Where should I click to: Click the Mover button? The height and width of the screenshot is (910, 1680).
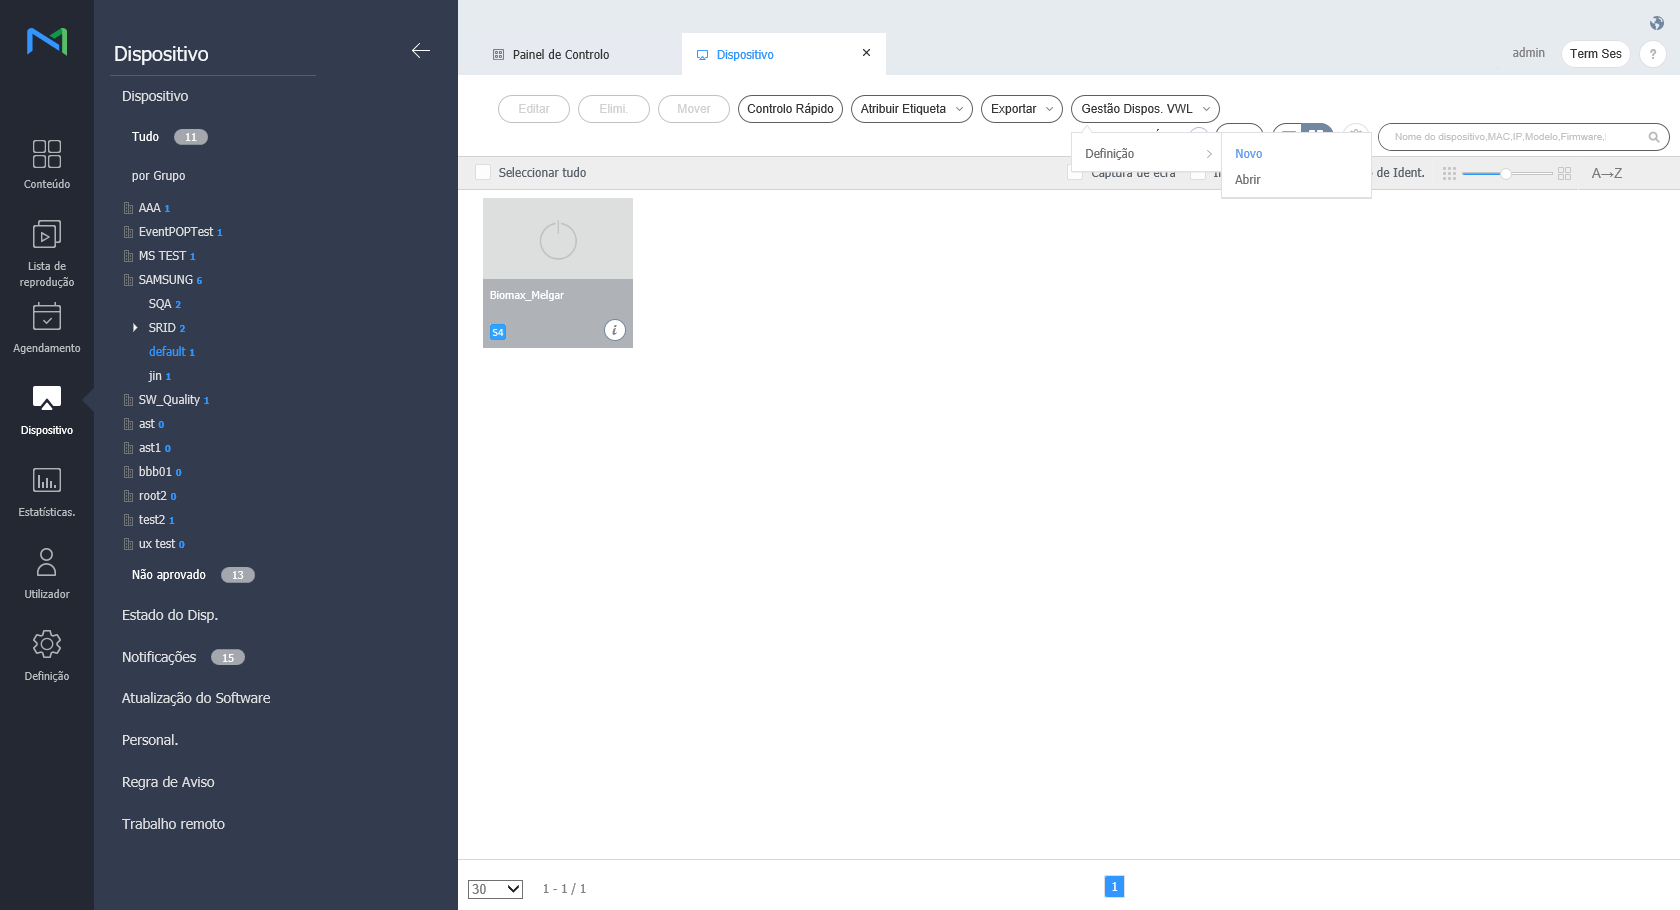tap(694, 109)
